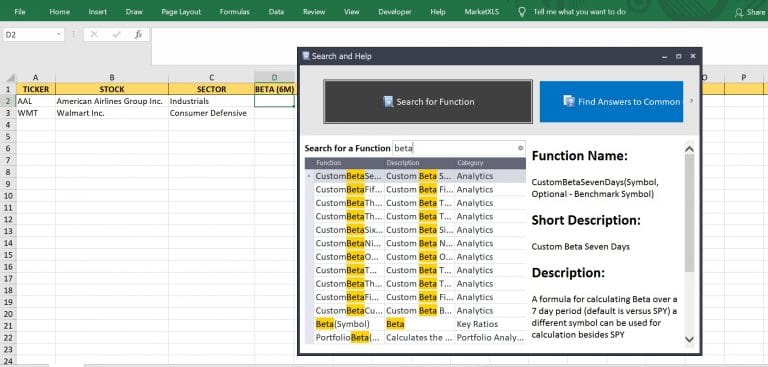The height and width of the screenshot is (367, 768).
Task: Select the CustomBetaO... function row
Action: click(x=415, y=257)
